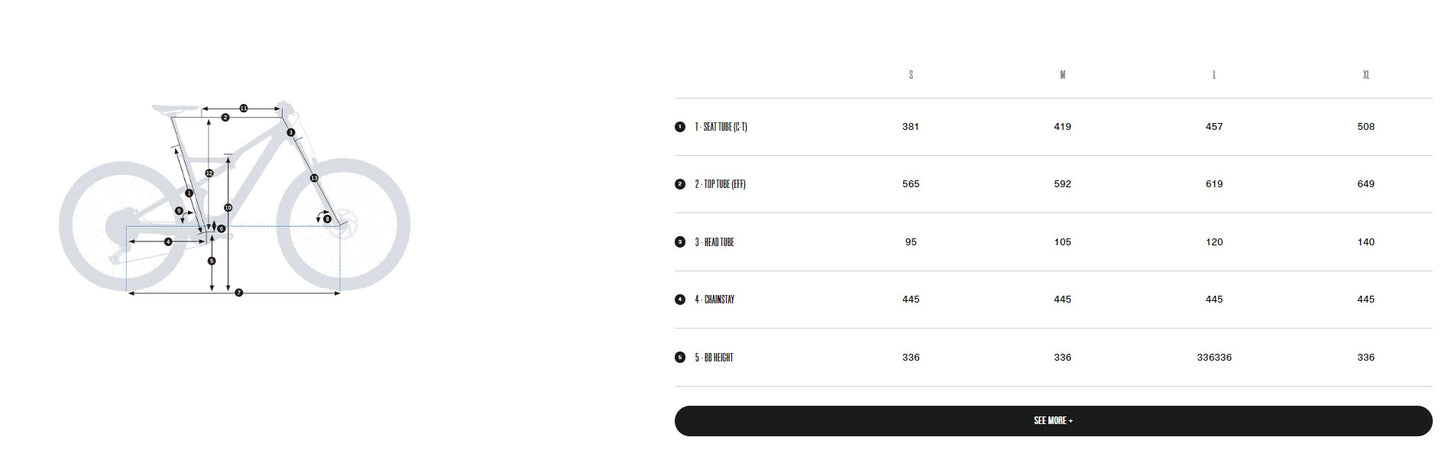Select the XL size column header
Screen dimensions: 1445x460
click(x=1366, y=75)
